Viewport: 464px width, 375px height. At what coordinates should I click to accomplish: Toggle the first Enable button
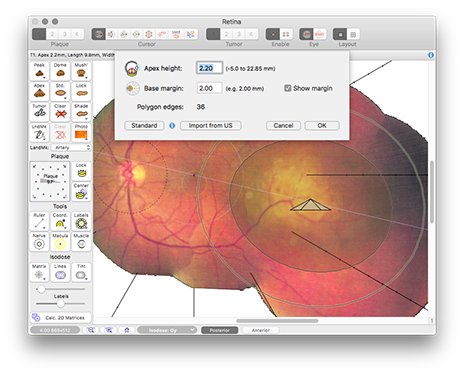tap(273, 34)
